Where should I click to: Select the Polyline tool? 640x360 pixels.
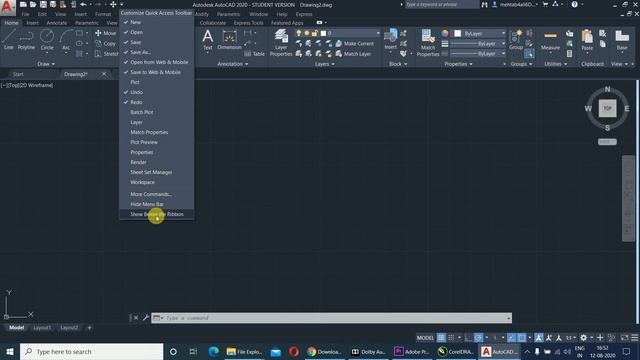point(26,39)
